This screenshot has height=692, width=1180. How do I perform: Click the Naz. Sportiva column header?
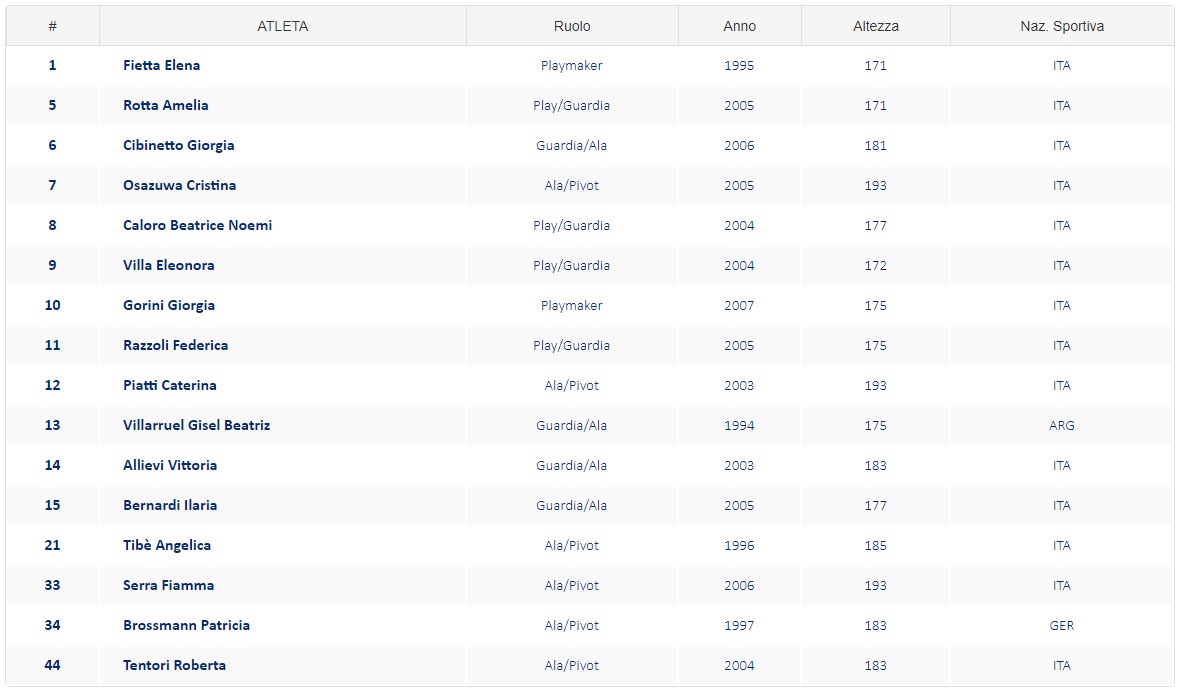pyautogui.click(x=1062, y=27)
